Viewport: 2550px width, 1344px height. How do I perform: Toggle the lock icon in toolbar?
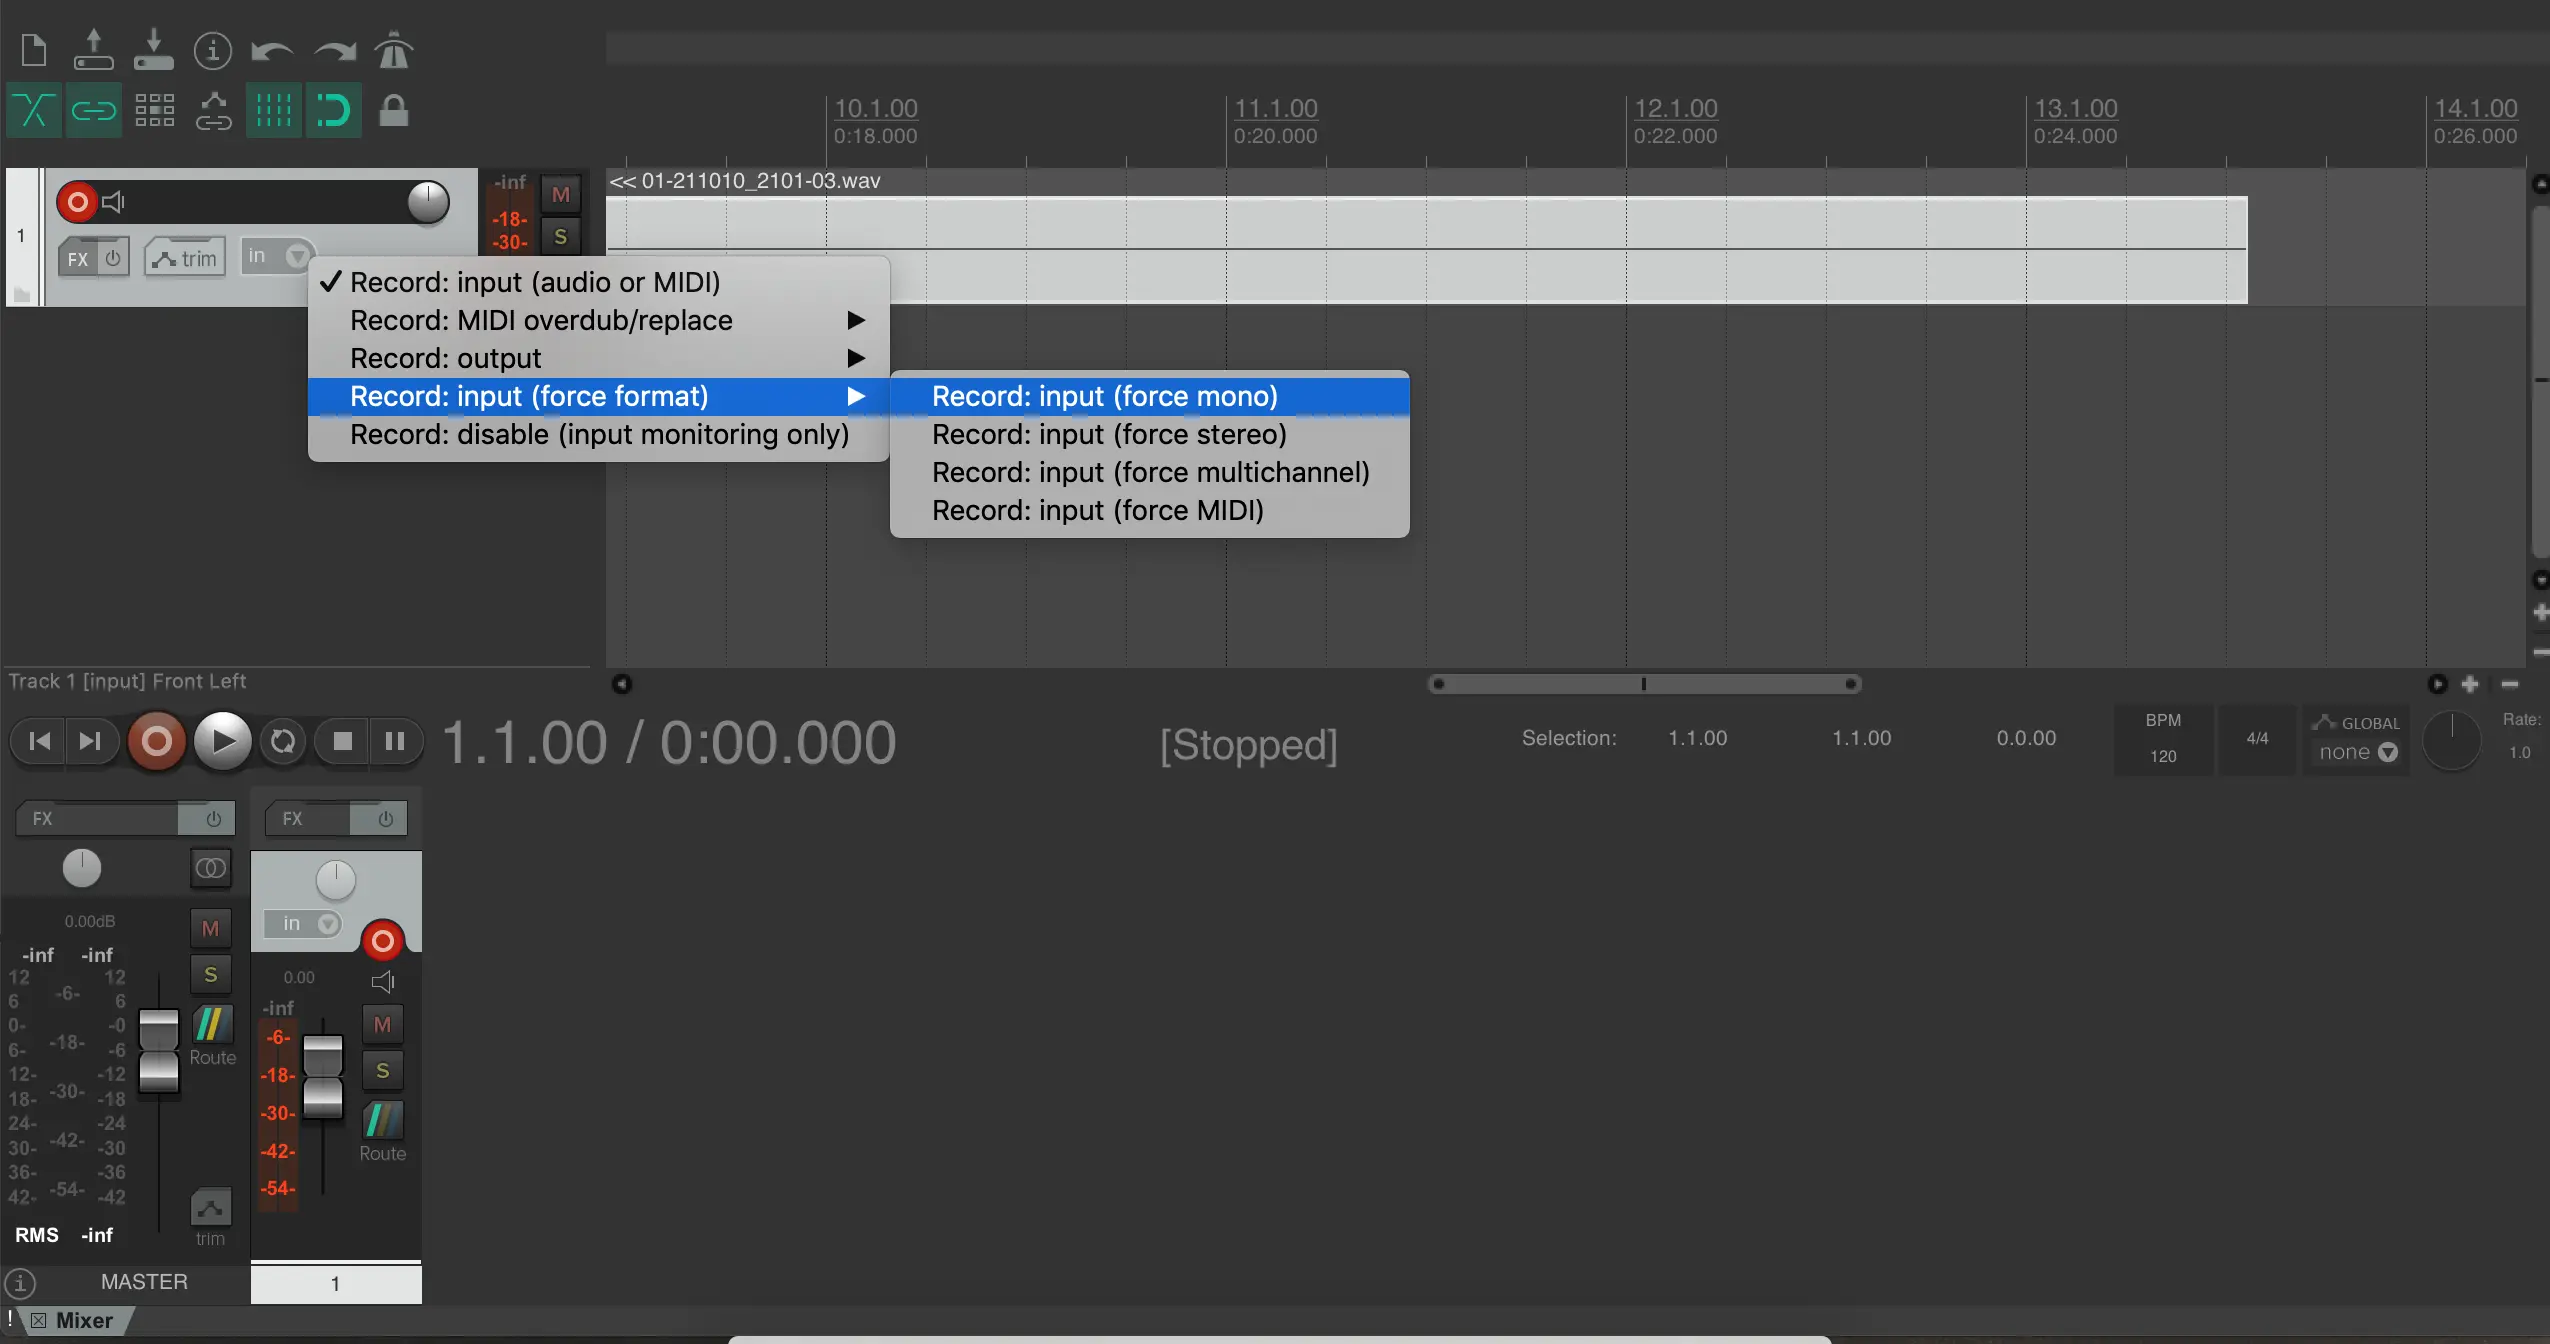point(393,110)
